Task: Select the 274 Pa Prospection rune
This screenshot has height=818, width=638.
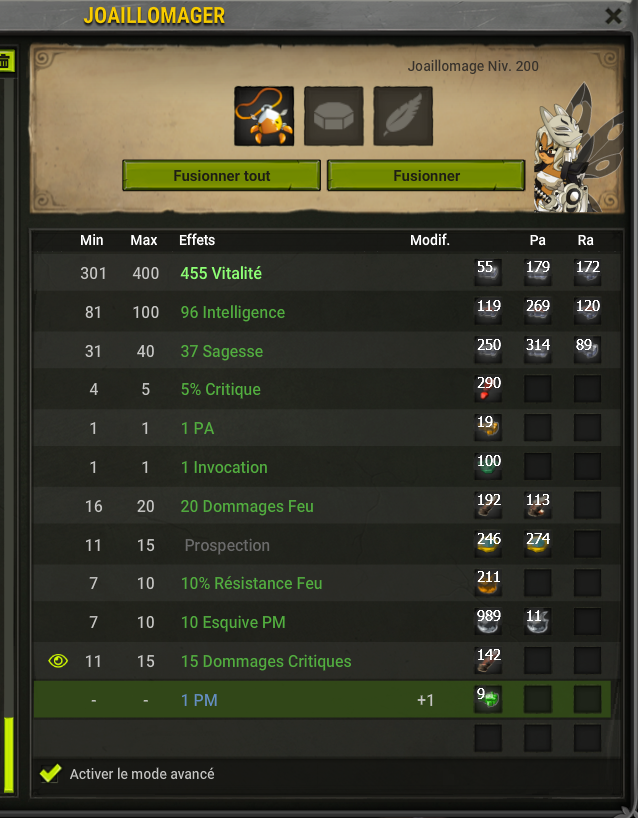Action: click(537, 544)
